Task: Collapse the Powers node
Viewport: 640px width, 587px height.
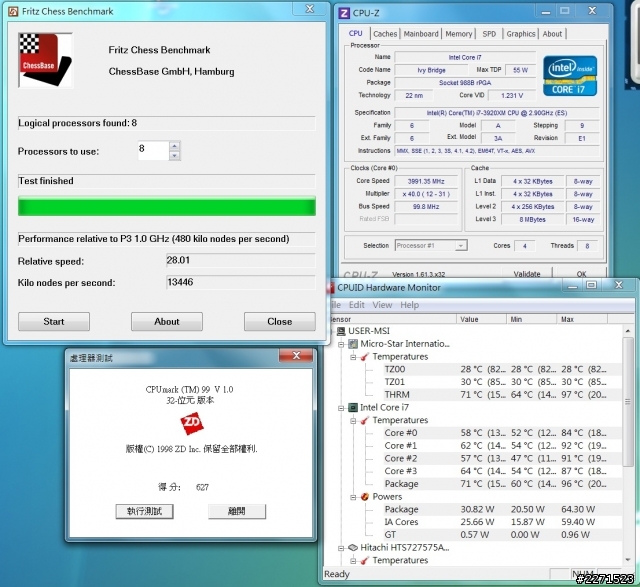Action: [353, 497]
